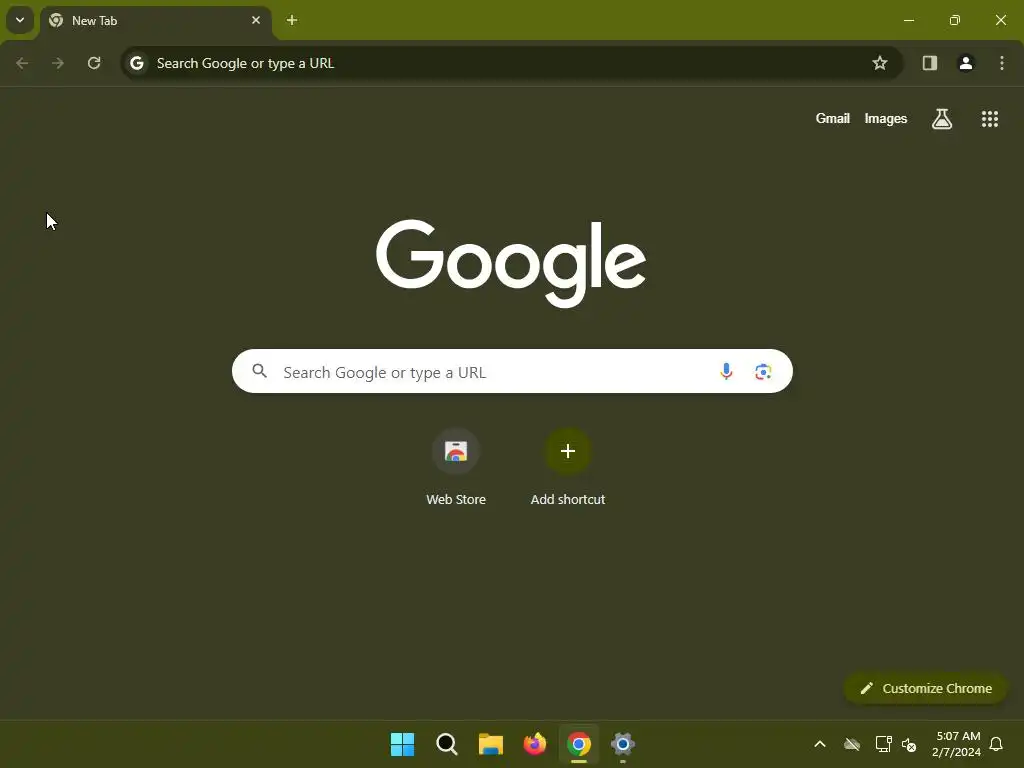Show hidden tray icons chevron
The width and height of the screenshot is (1024, 768).
820,744
